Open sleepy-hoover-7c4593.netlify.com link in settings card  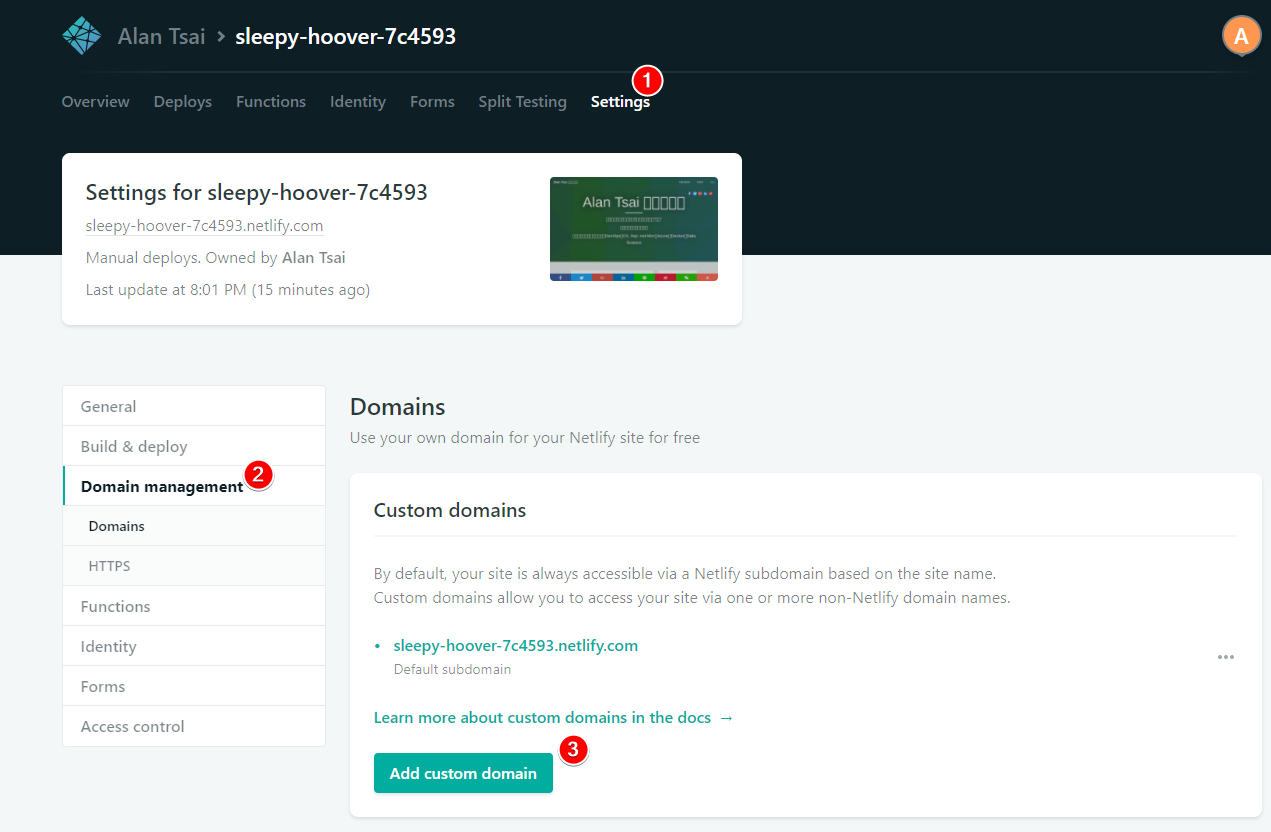pyautogui.click(x=204, y=226)
